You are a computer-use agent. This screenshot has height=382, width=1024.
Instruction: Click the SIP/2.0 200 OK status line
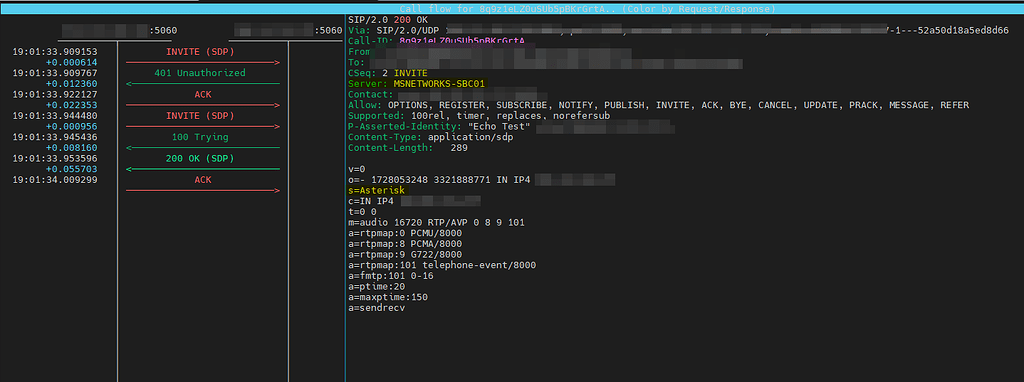pos(388,20)
